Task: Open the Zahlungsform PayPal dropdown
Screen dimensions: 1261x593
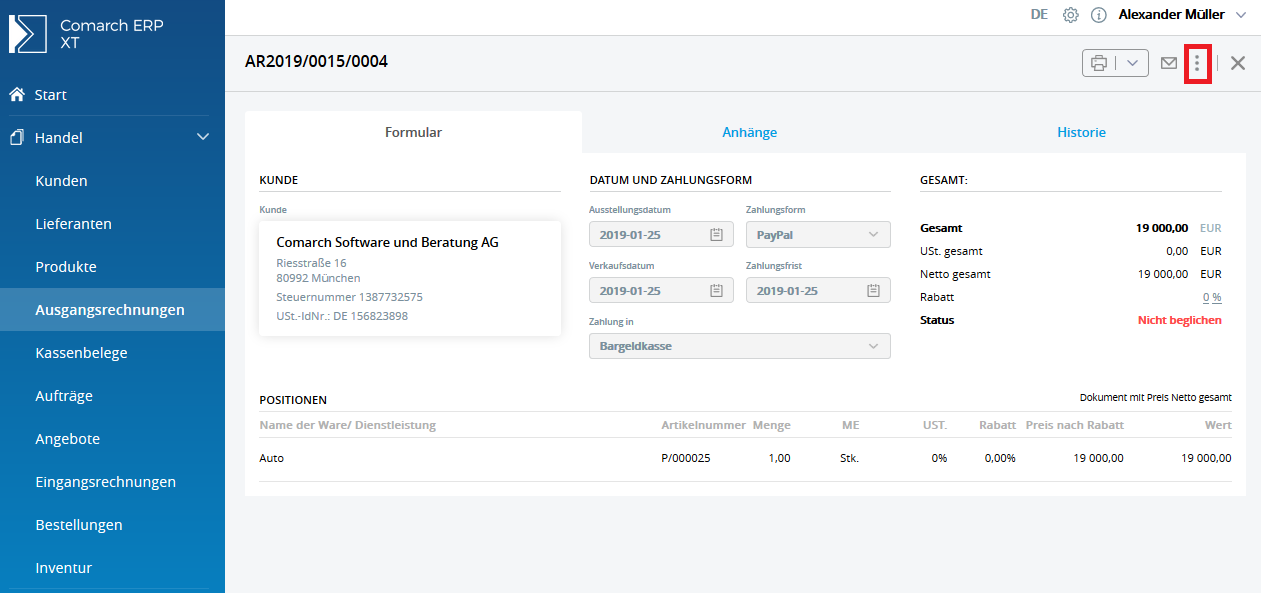Action: click(818, 235)
